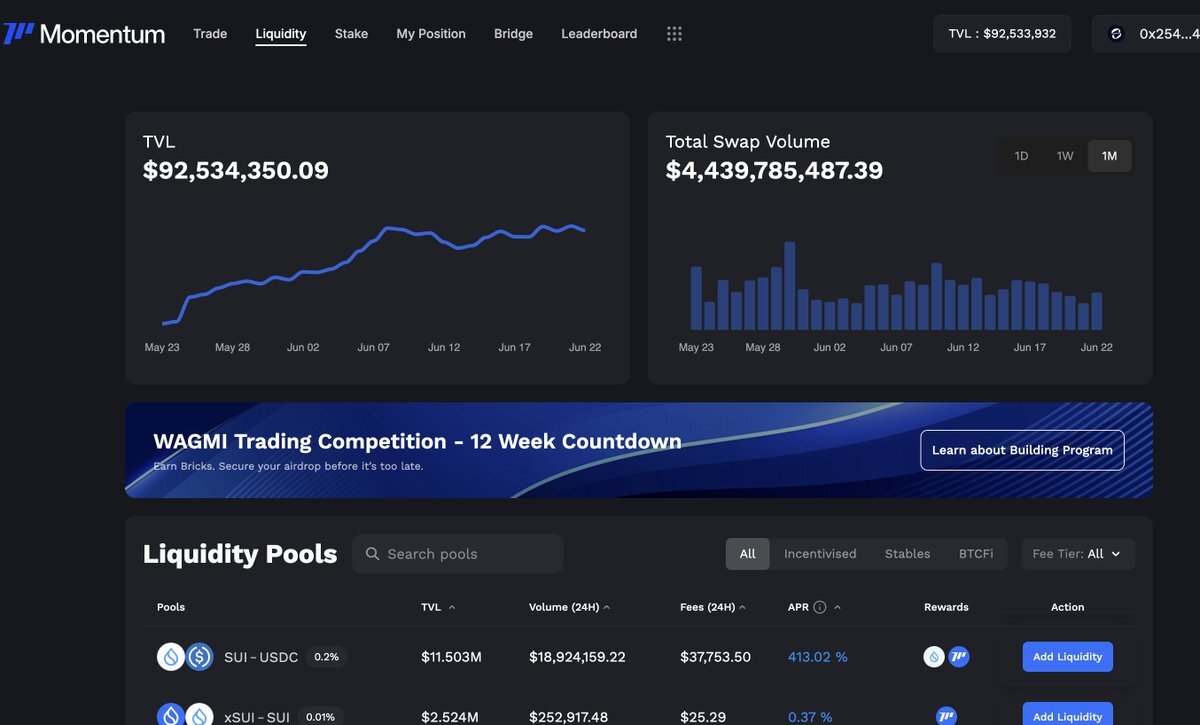Filter pools by BTCFi
This screenshot has width=1200, height=725.
click(x=976, y=554)
